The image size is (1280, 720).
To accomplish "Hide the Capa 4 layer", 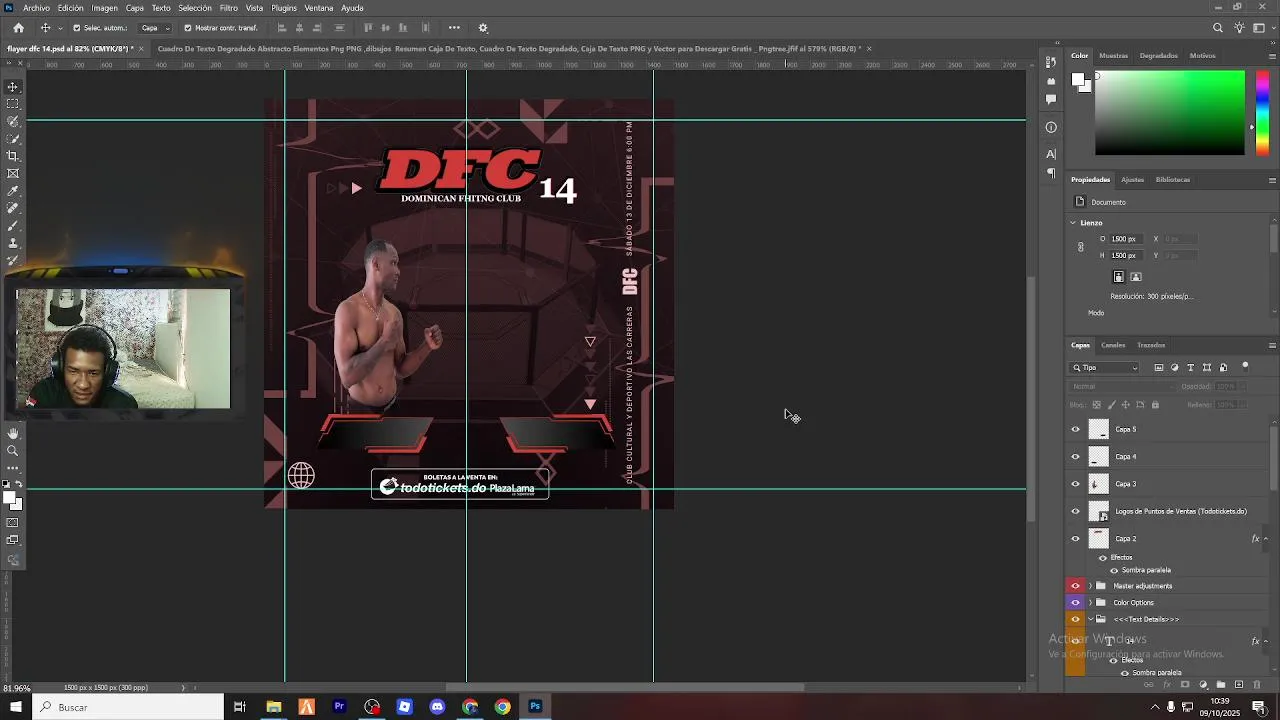I will click(x=1076, y=457).
